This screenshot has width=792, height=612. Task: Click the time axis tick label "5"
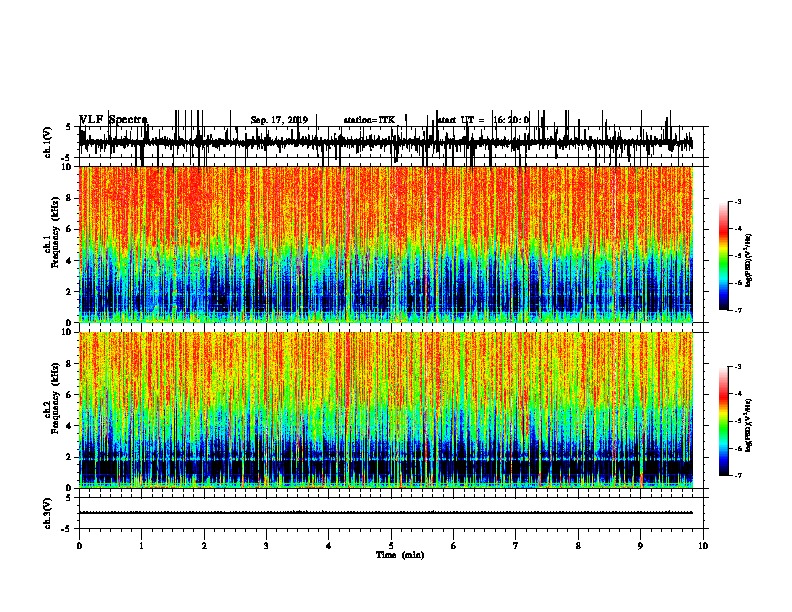point(391,546)
